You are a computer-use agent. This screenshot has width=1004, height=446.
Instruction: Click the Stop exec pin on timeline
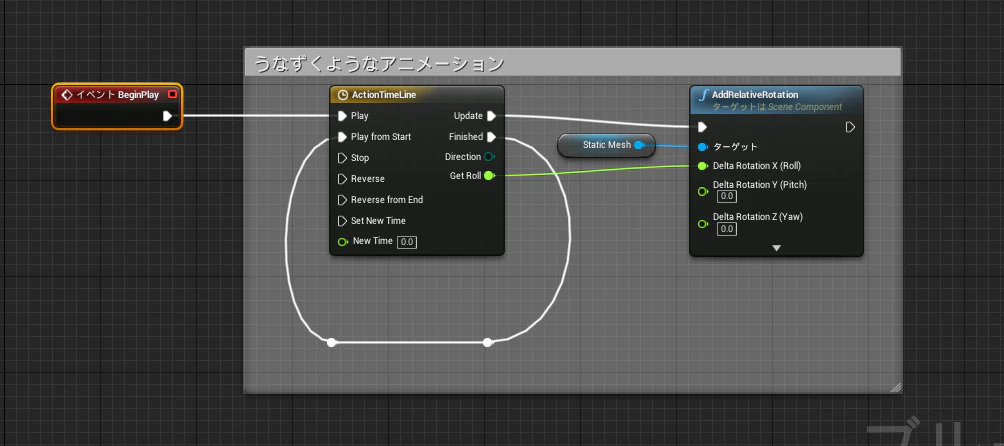pyautogui.click(x=342, y=158)
